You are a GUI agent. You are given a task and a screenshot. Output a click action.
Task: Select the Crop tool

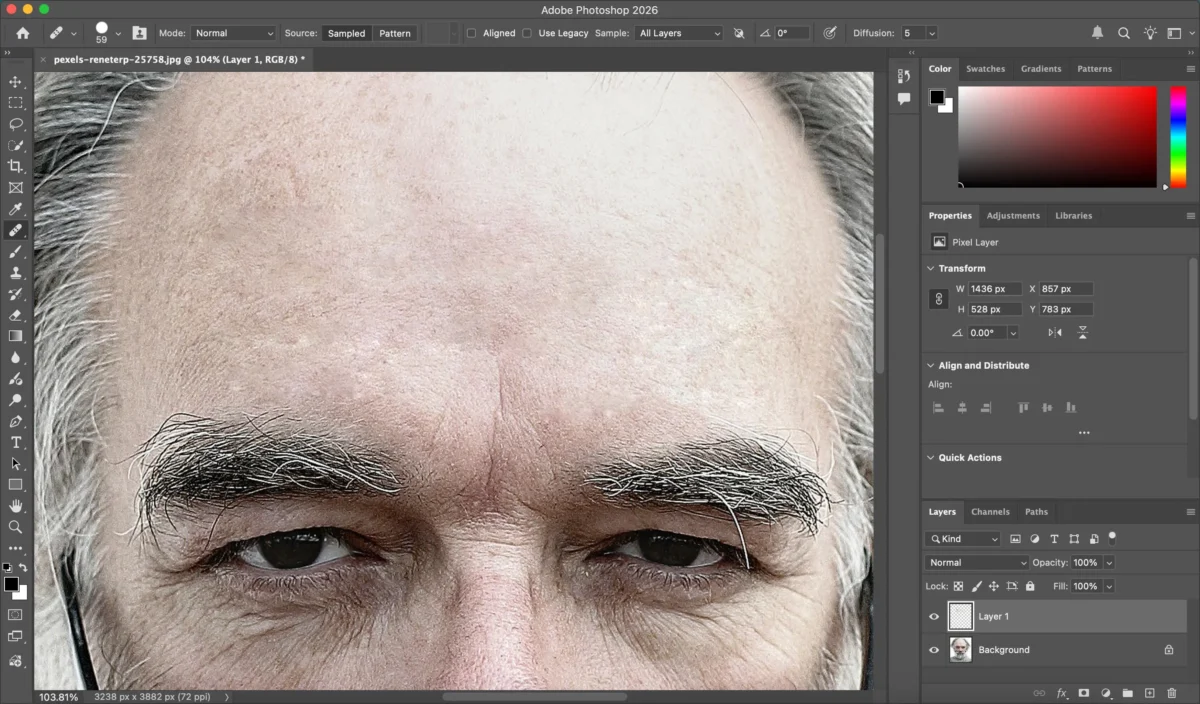click(15, 166)
